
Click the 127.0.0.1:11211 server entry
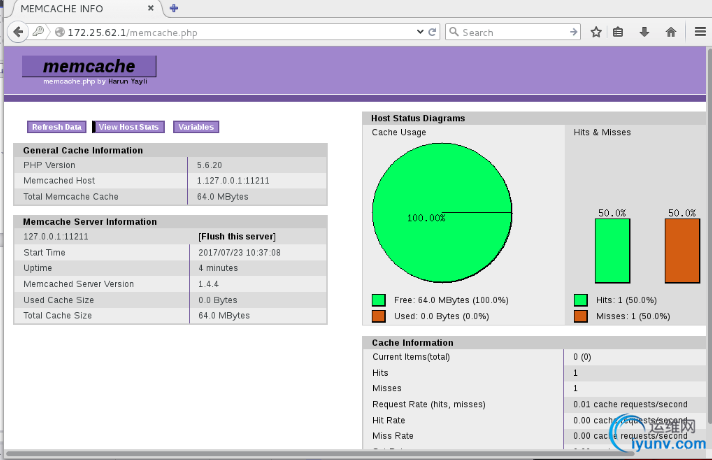[56, 237]
